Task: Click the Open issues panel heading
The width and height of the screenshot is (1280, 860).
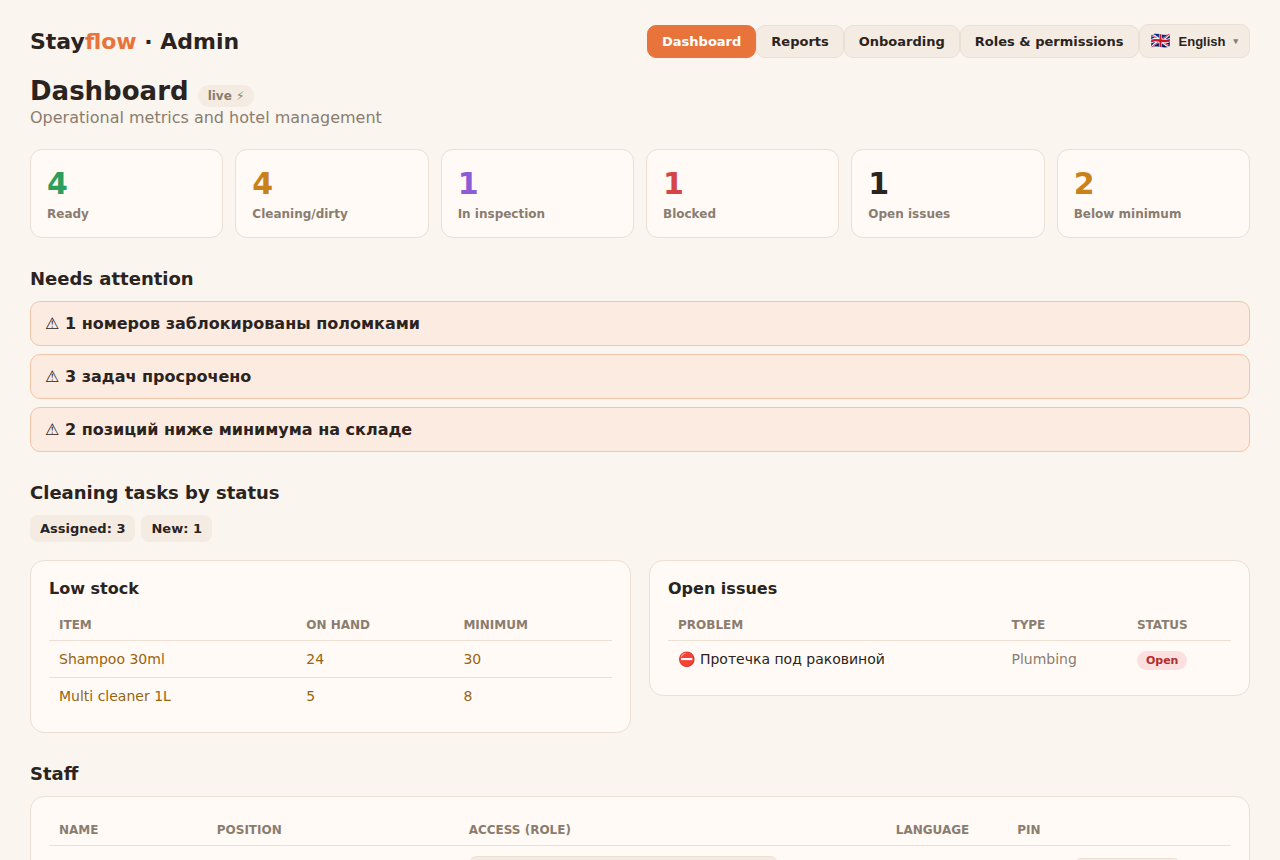Action: tap(722, 588)
